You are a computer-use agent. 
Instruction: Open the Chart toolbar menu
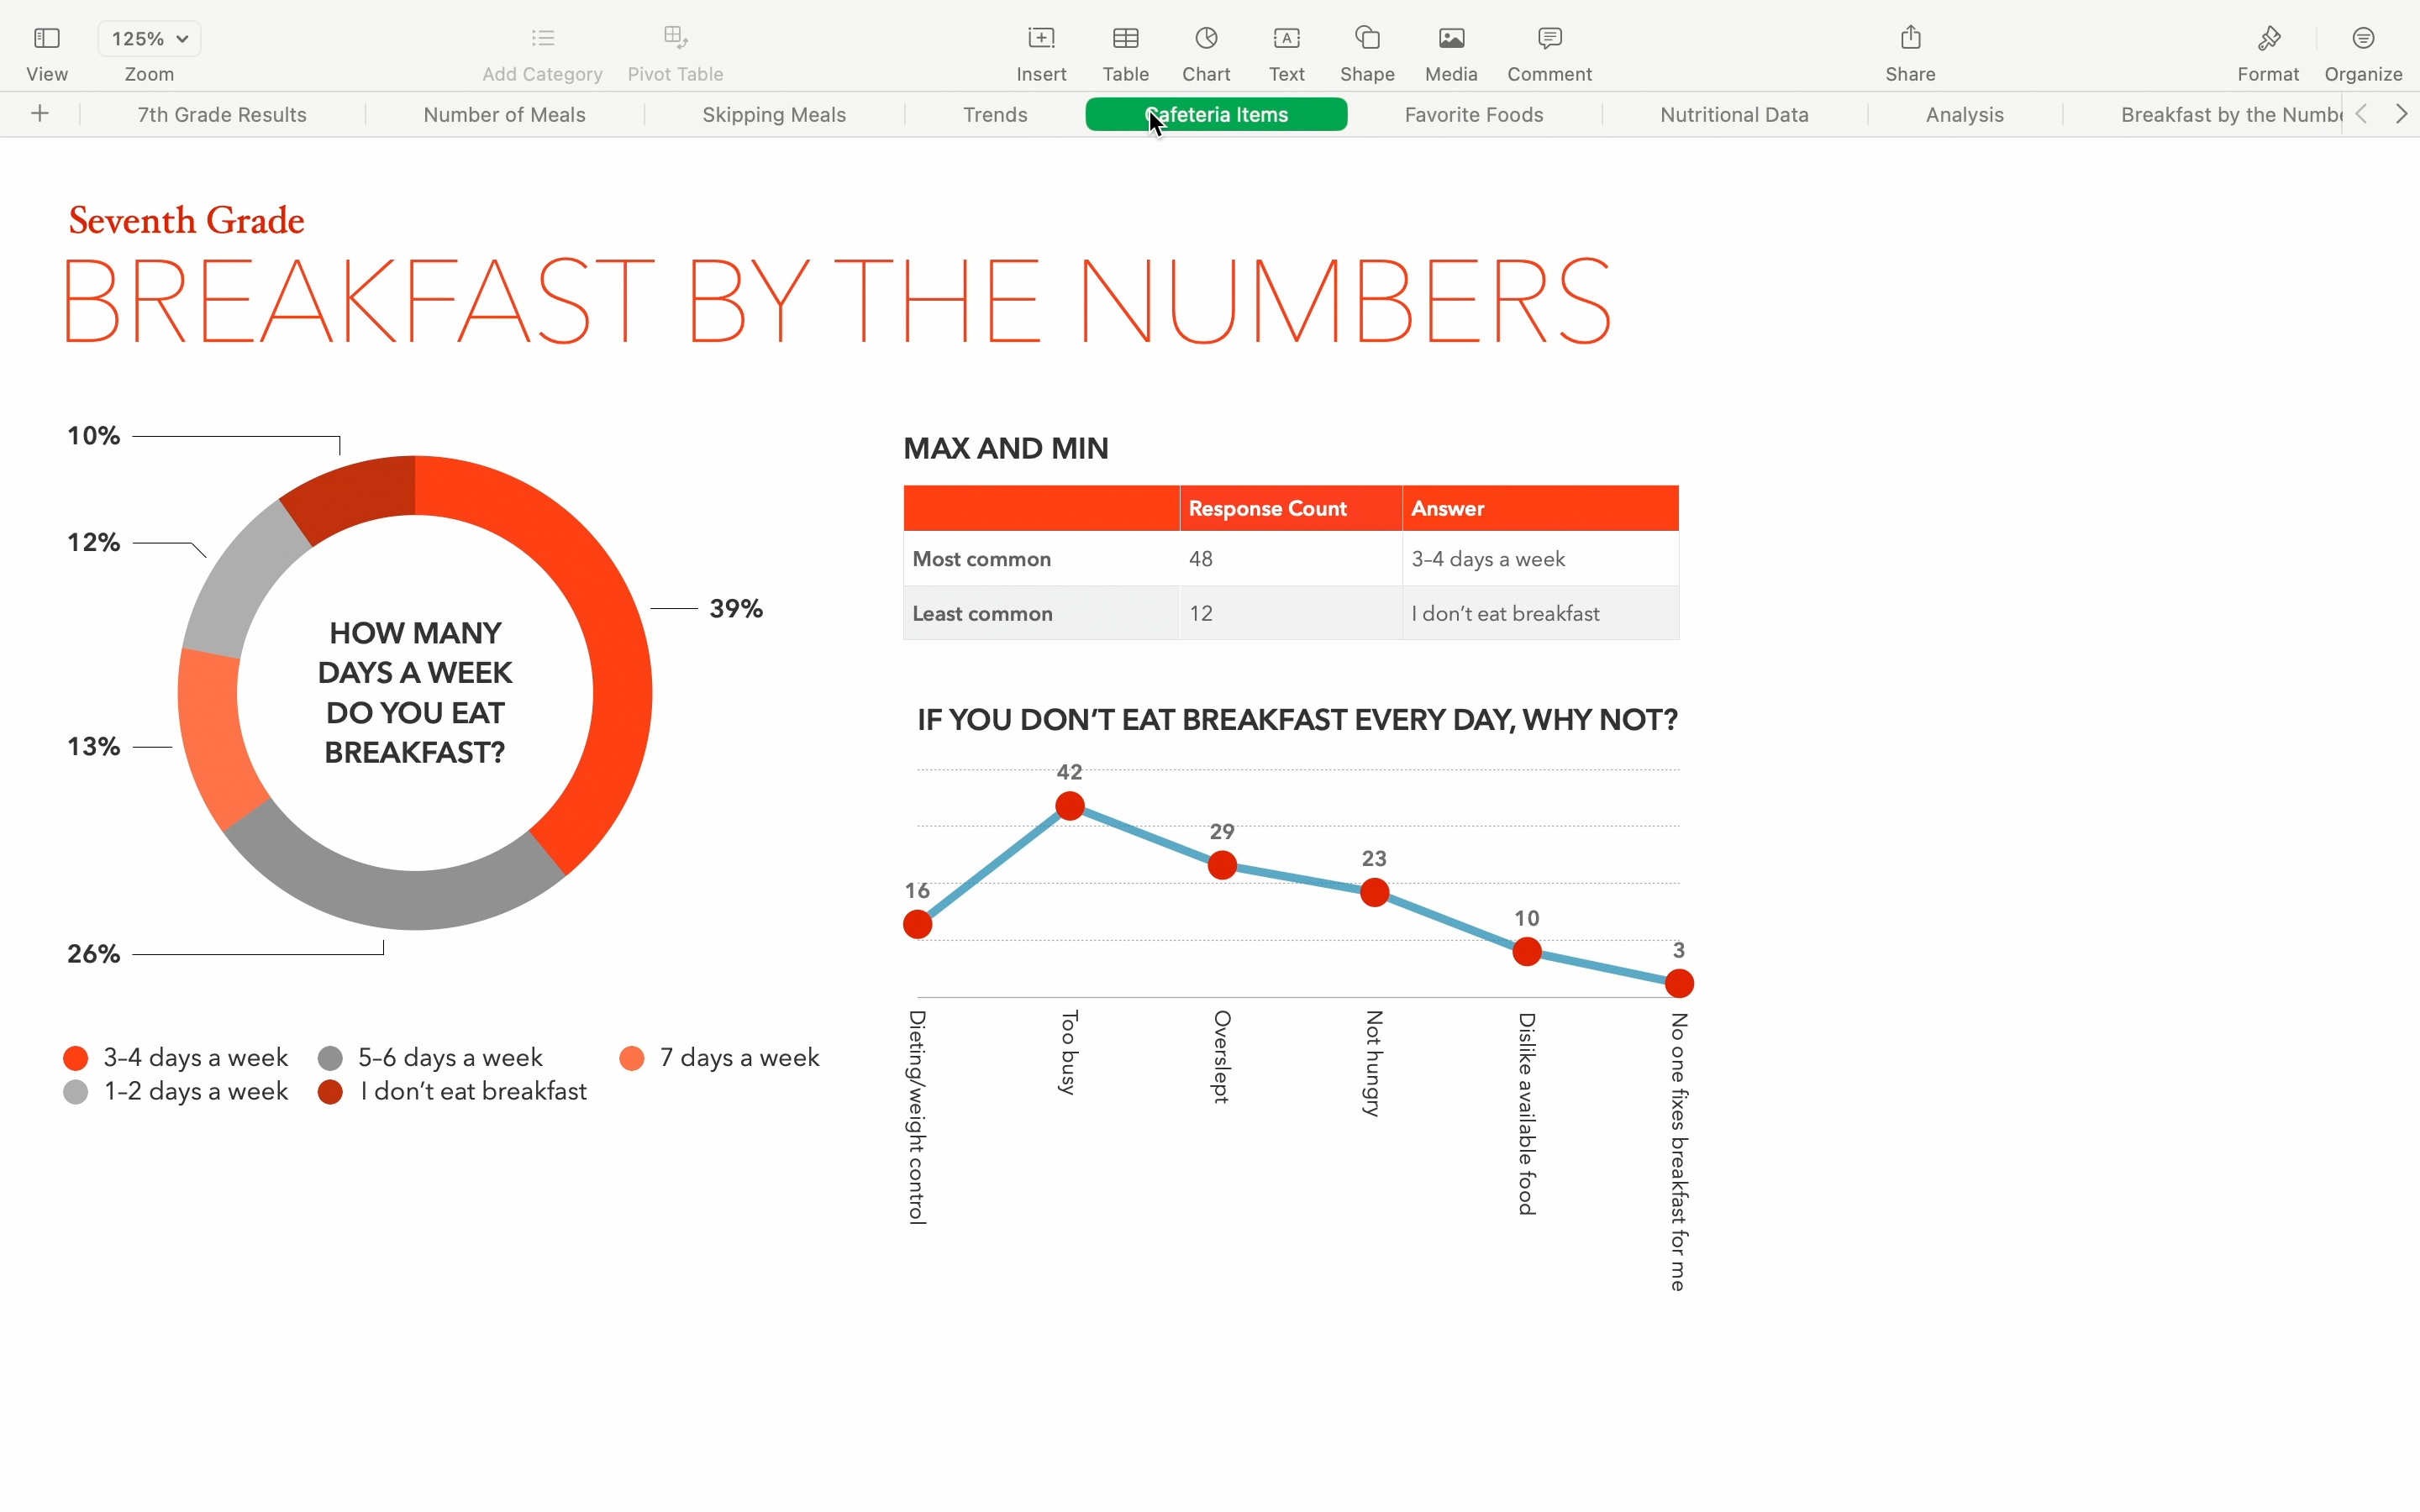[x=1206, y=39]
